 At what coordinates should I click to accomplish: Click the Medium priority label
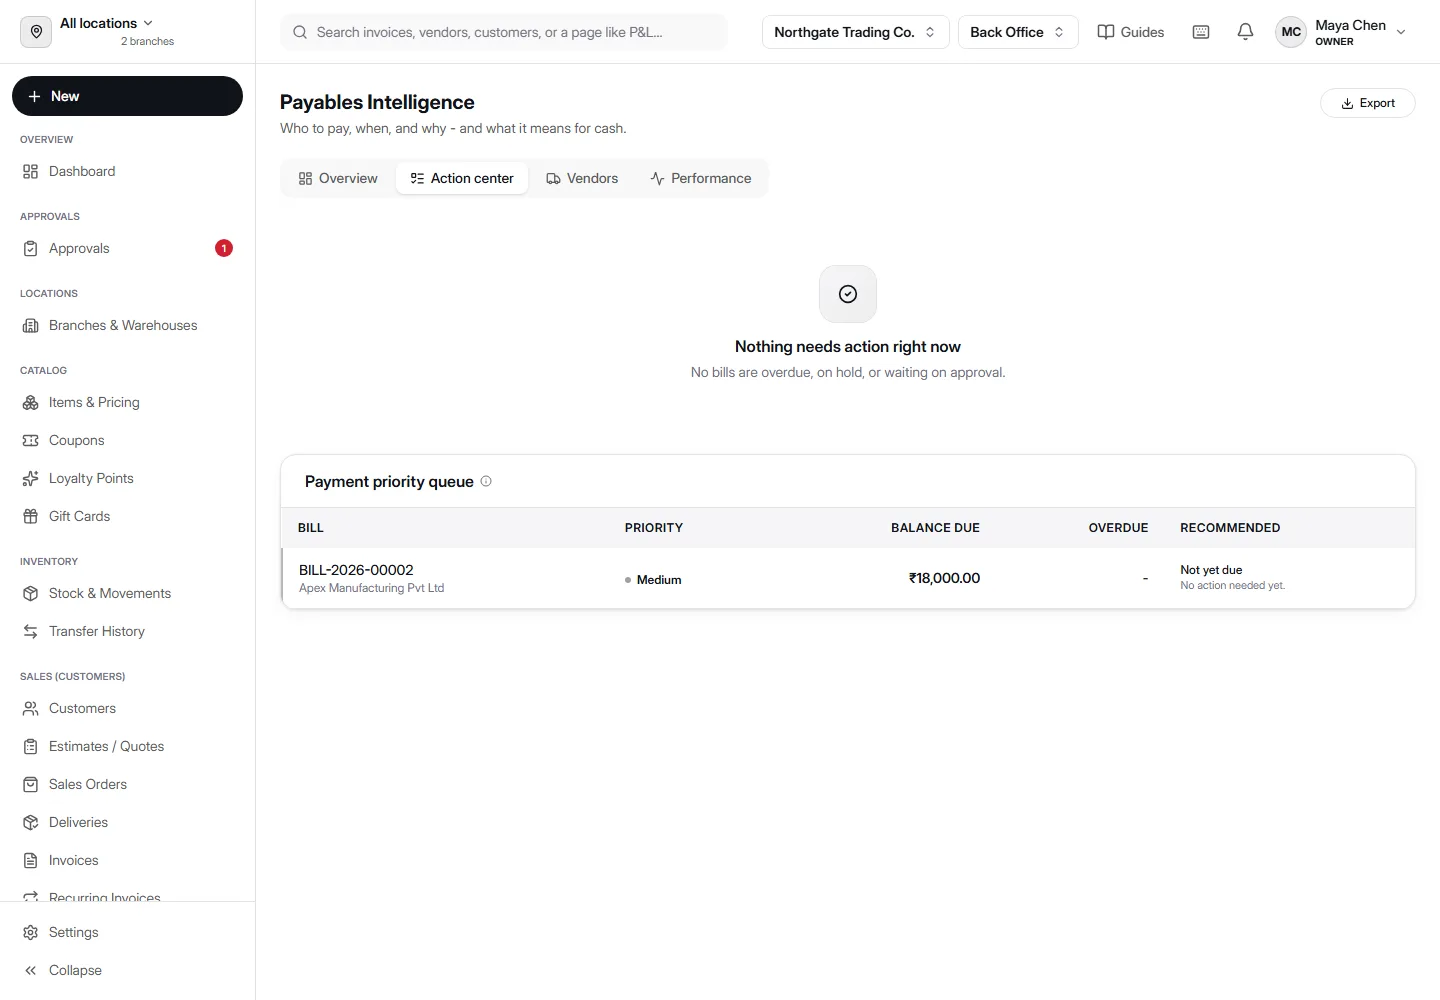pyautogui.click(x=659, y=580)
